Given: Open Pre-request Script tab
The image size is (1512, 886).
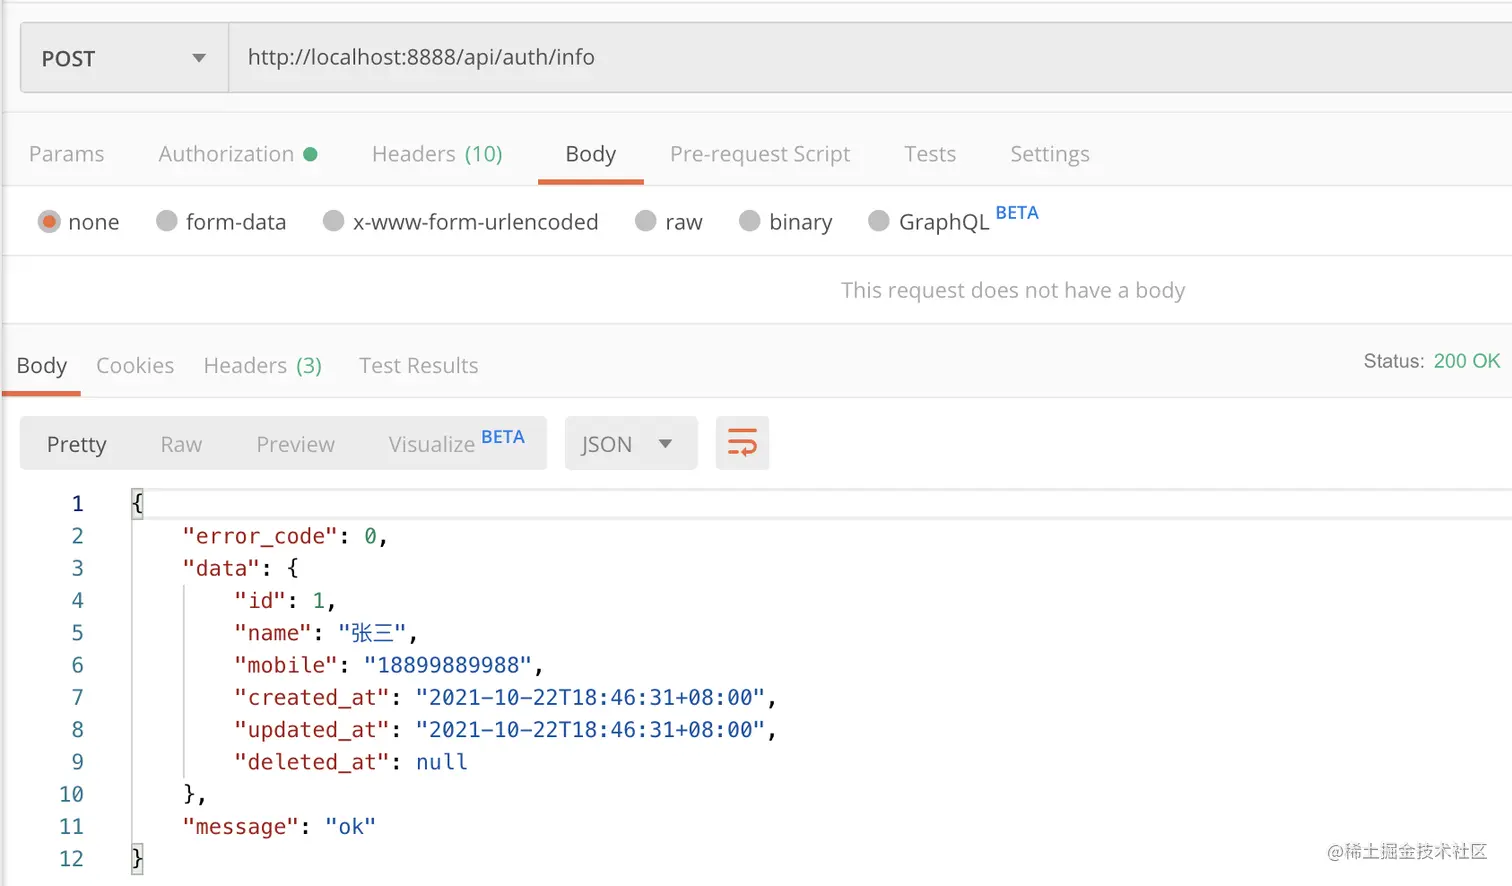Looking at the screenshot, I should 760,154.
